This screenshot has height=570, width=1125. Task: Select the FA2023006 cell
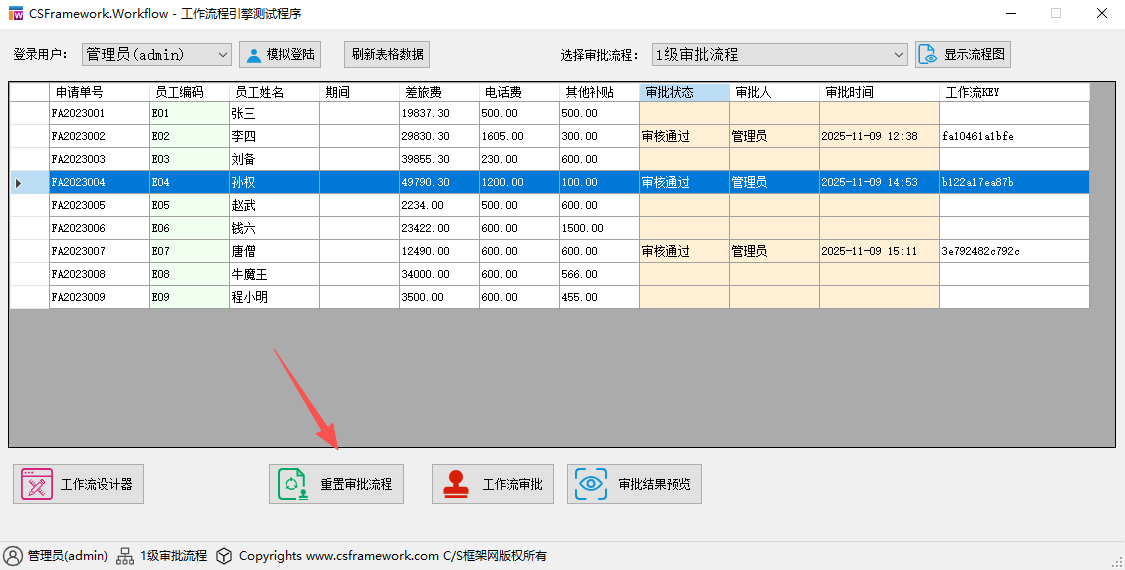click(x=99, y=228)
